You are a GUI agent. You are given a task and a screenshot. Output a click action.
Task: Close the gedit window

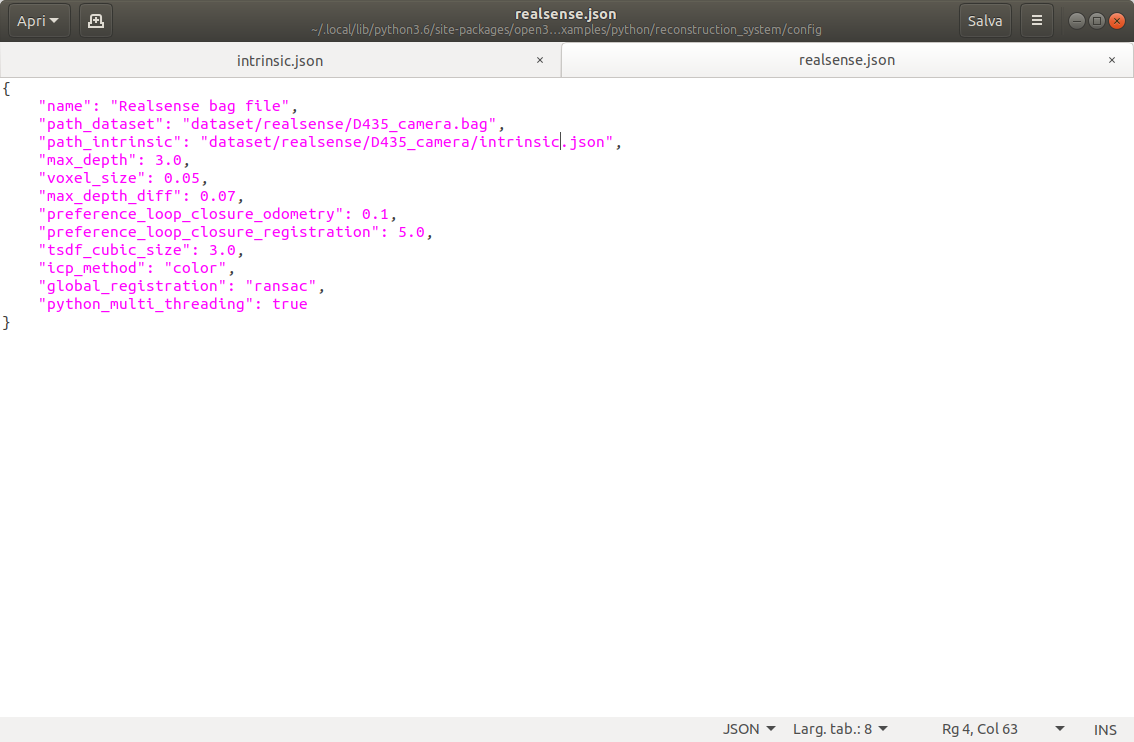coord(1117,21)
